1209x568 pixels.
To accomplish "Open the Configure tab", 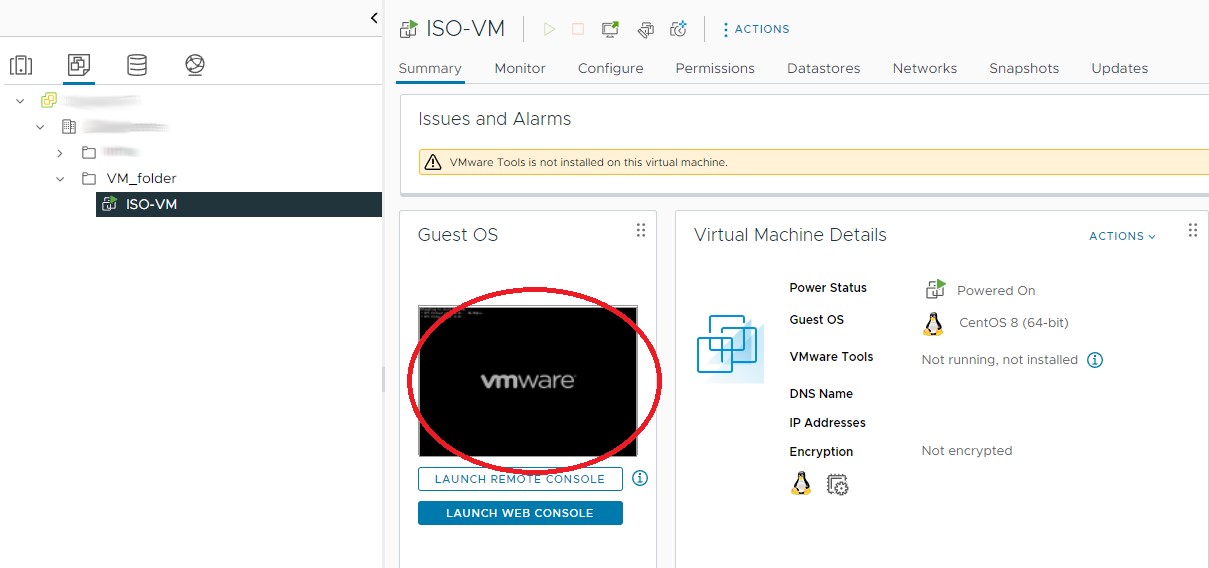I will click(610, 68).
